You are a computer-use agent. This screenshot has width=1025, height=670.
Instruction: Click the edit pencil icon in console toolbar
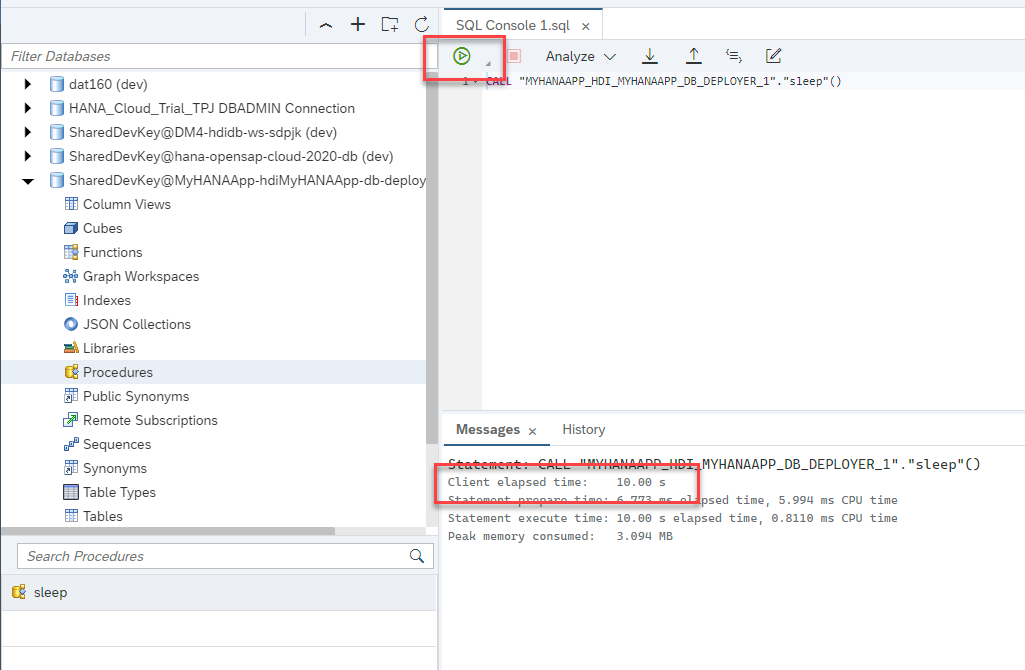(773, 56)
